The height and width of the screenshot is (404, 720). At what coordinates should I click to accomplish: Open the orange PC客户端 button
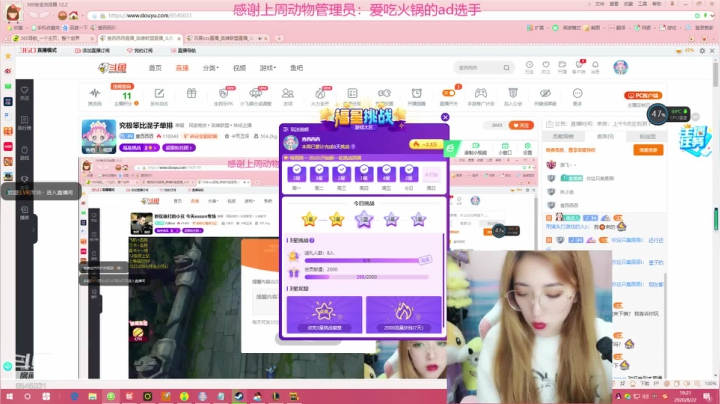pyautogui.click(x=643, y=95)
